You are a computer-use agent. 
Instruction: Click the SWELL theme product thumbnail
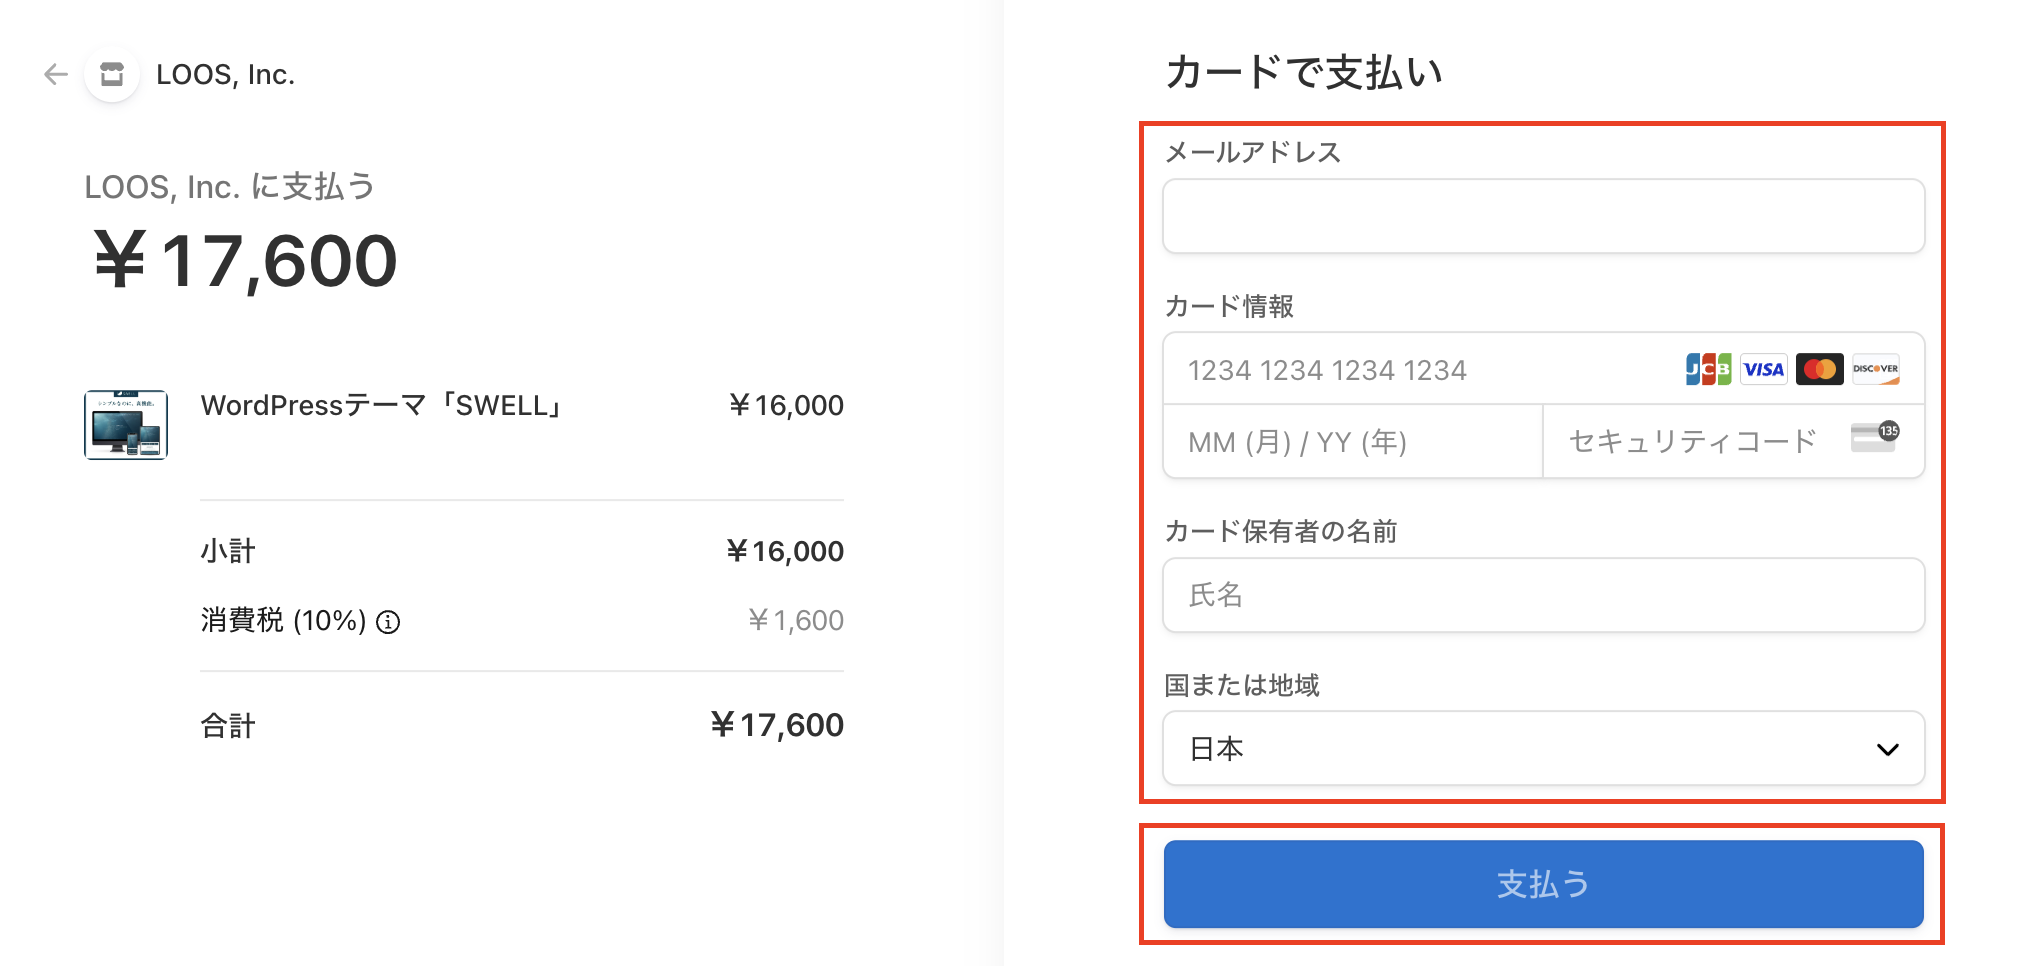pyautogui.click(x=126, y=425)
